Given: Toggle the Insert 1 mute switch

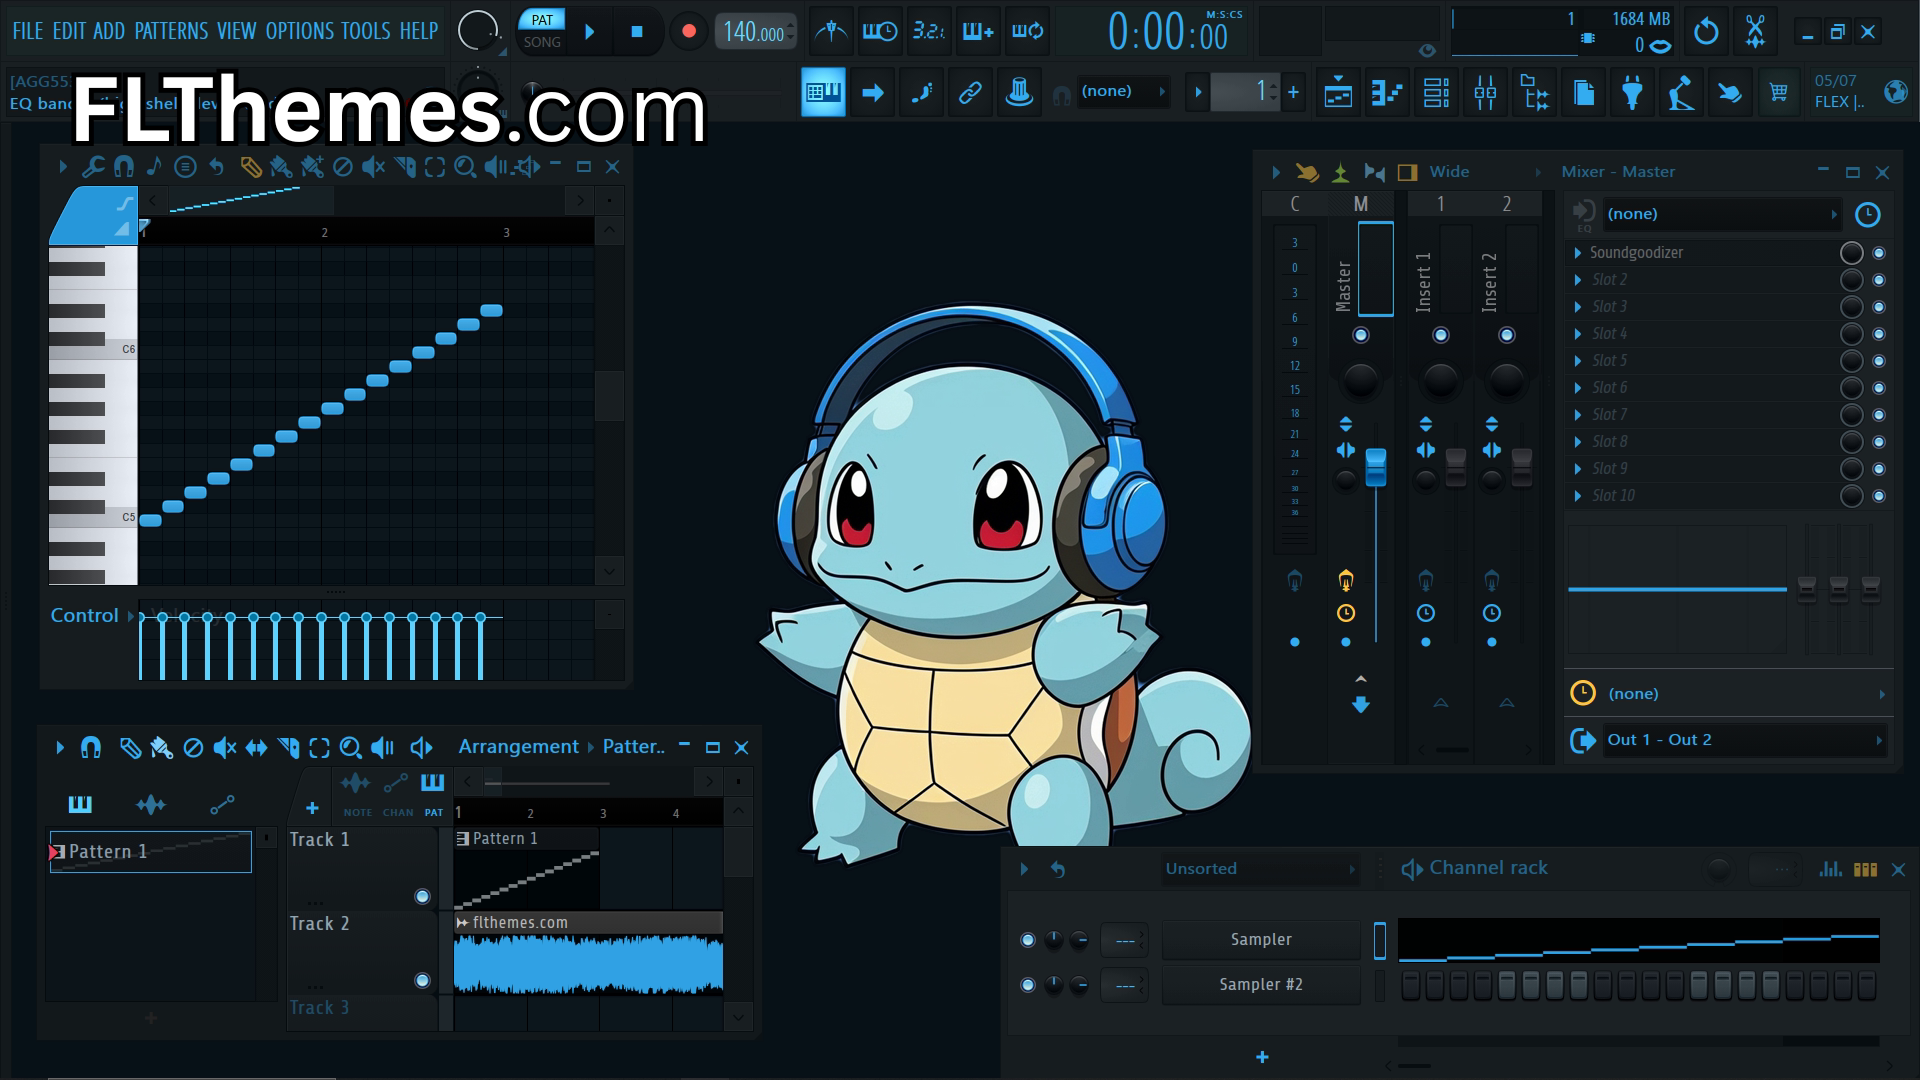Looking at the screenshot, I should [x=1441, y=335].
